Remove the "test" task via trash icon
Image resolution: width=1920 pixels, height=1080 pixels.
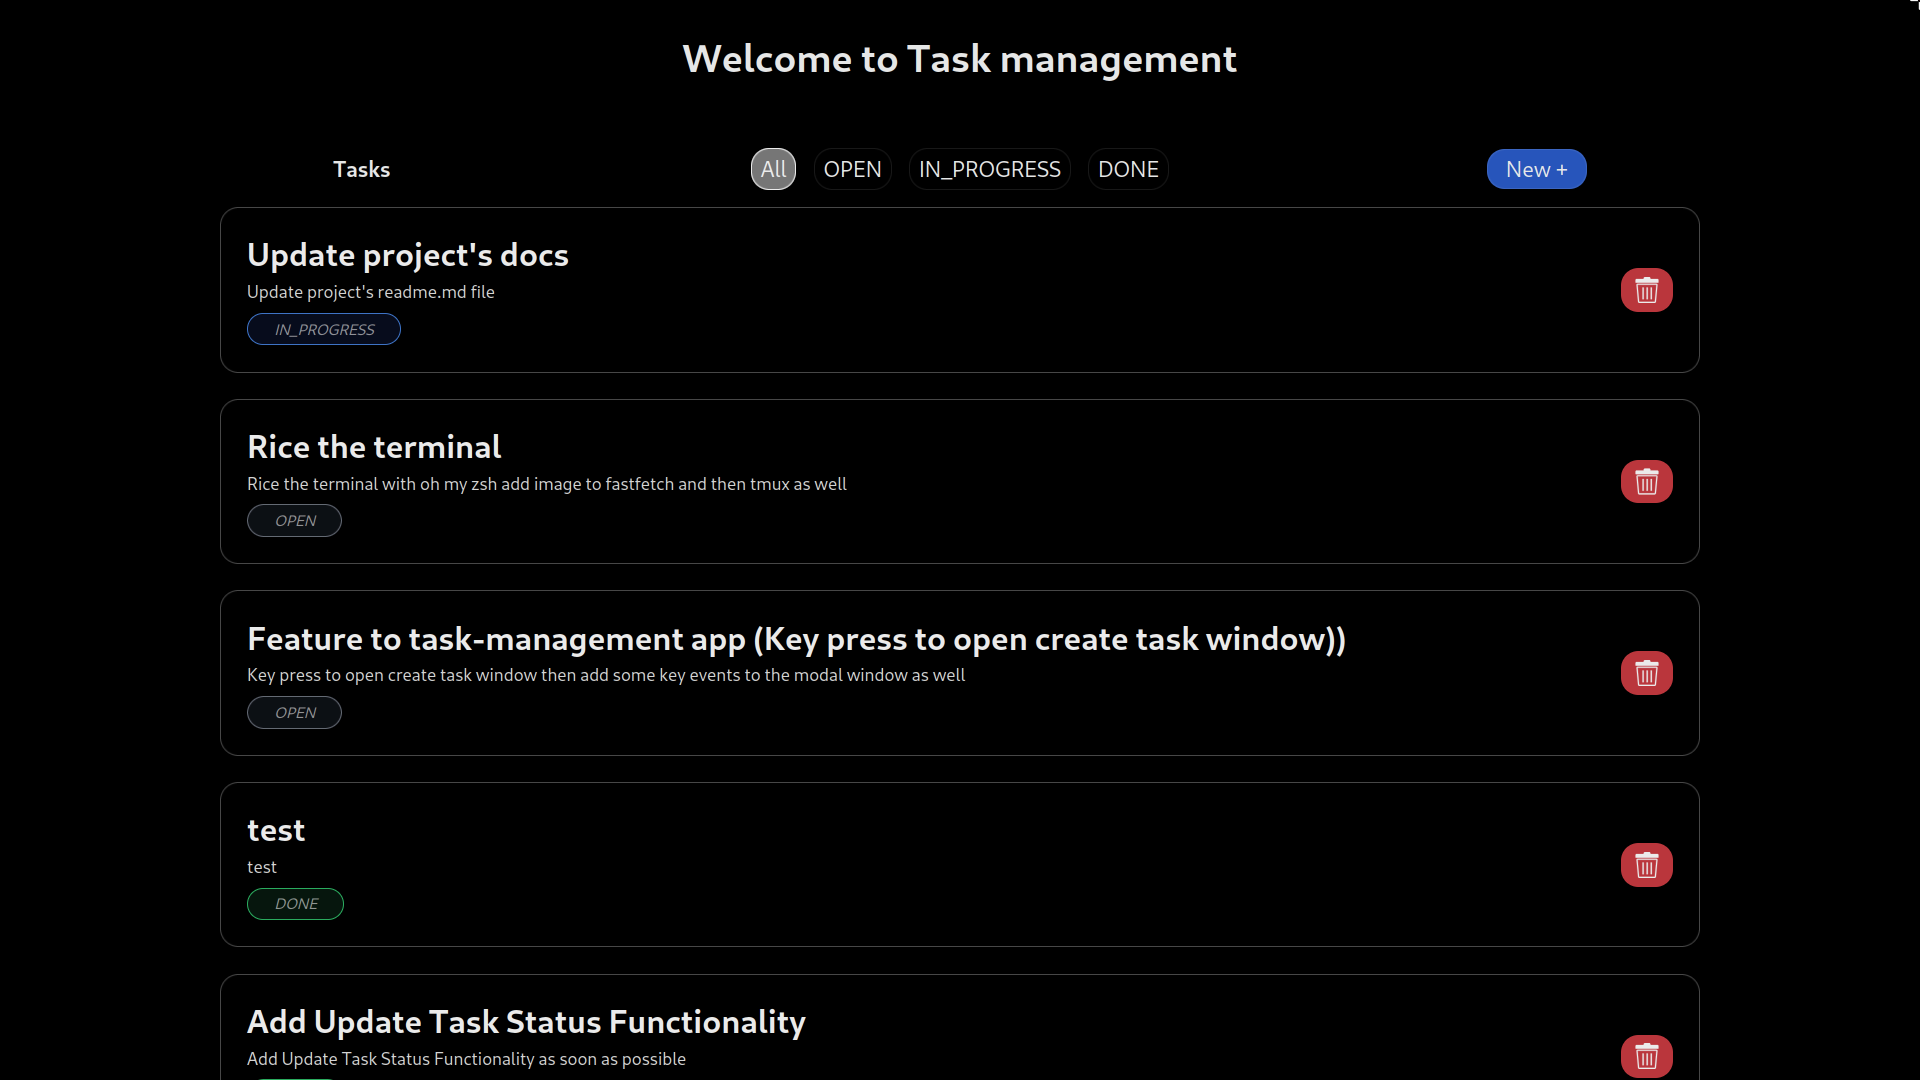pos(1646,865)
